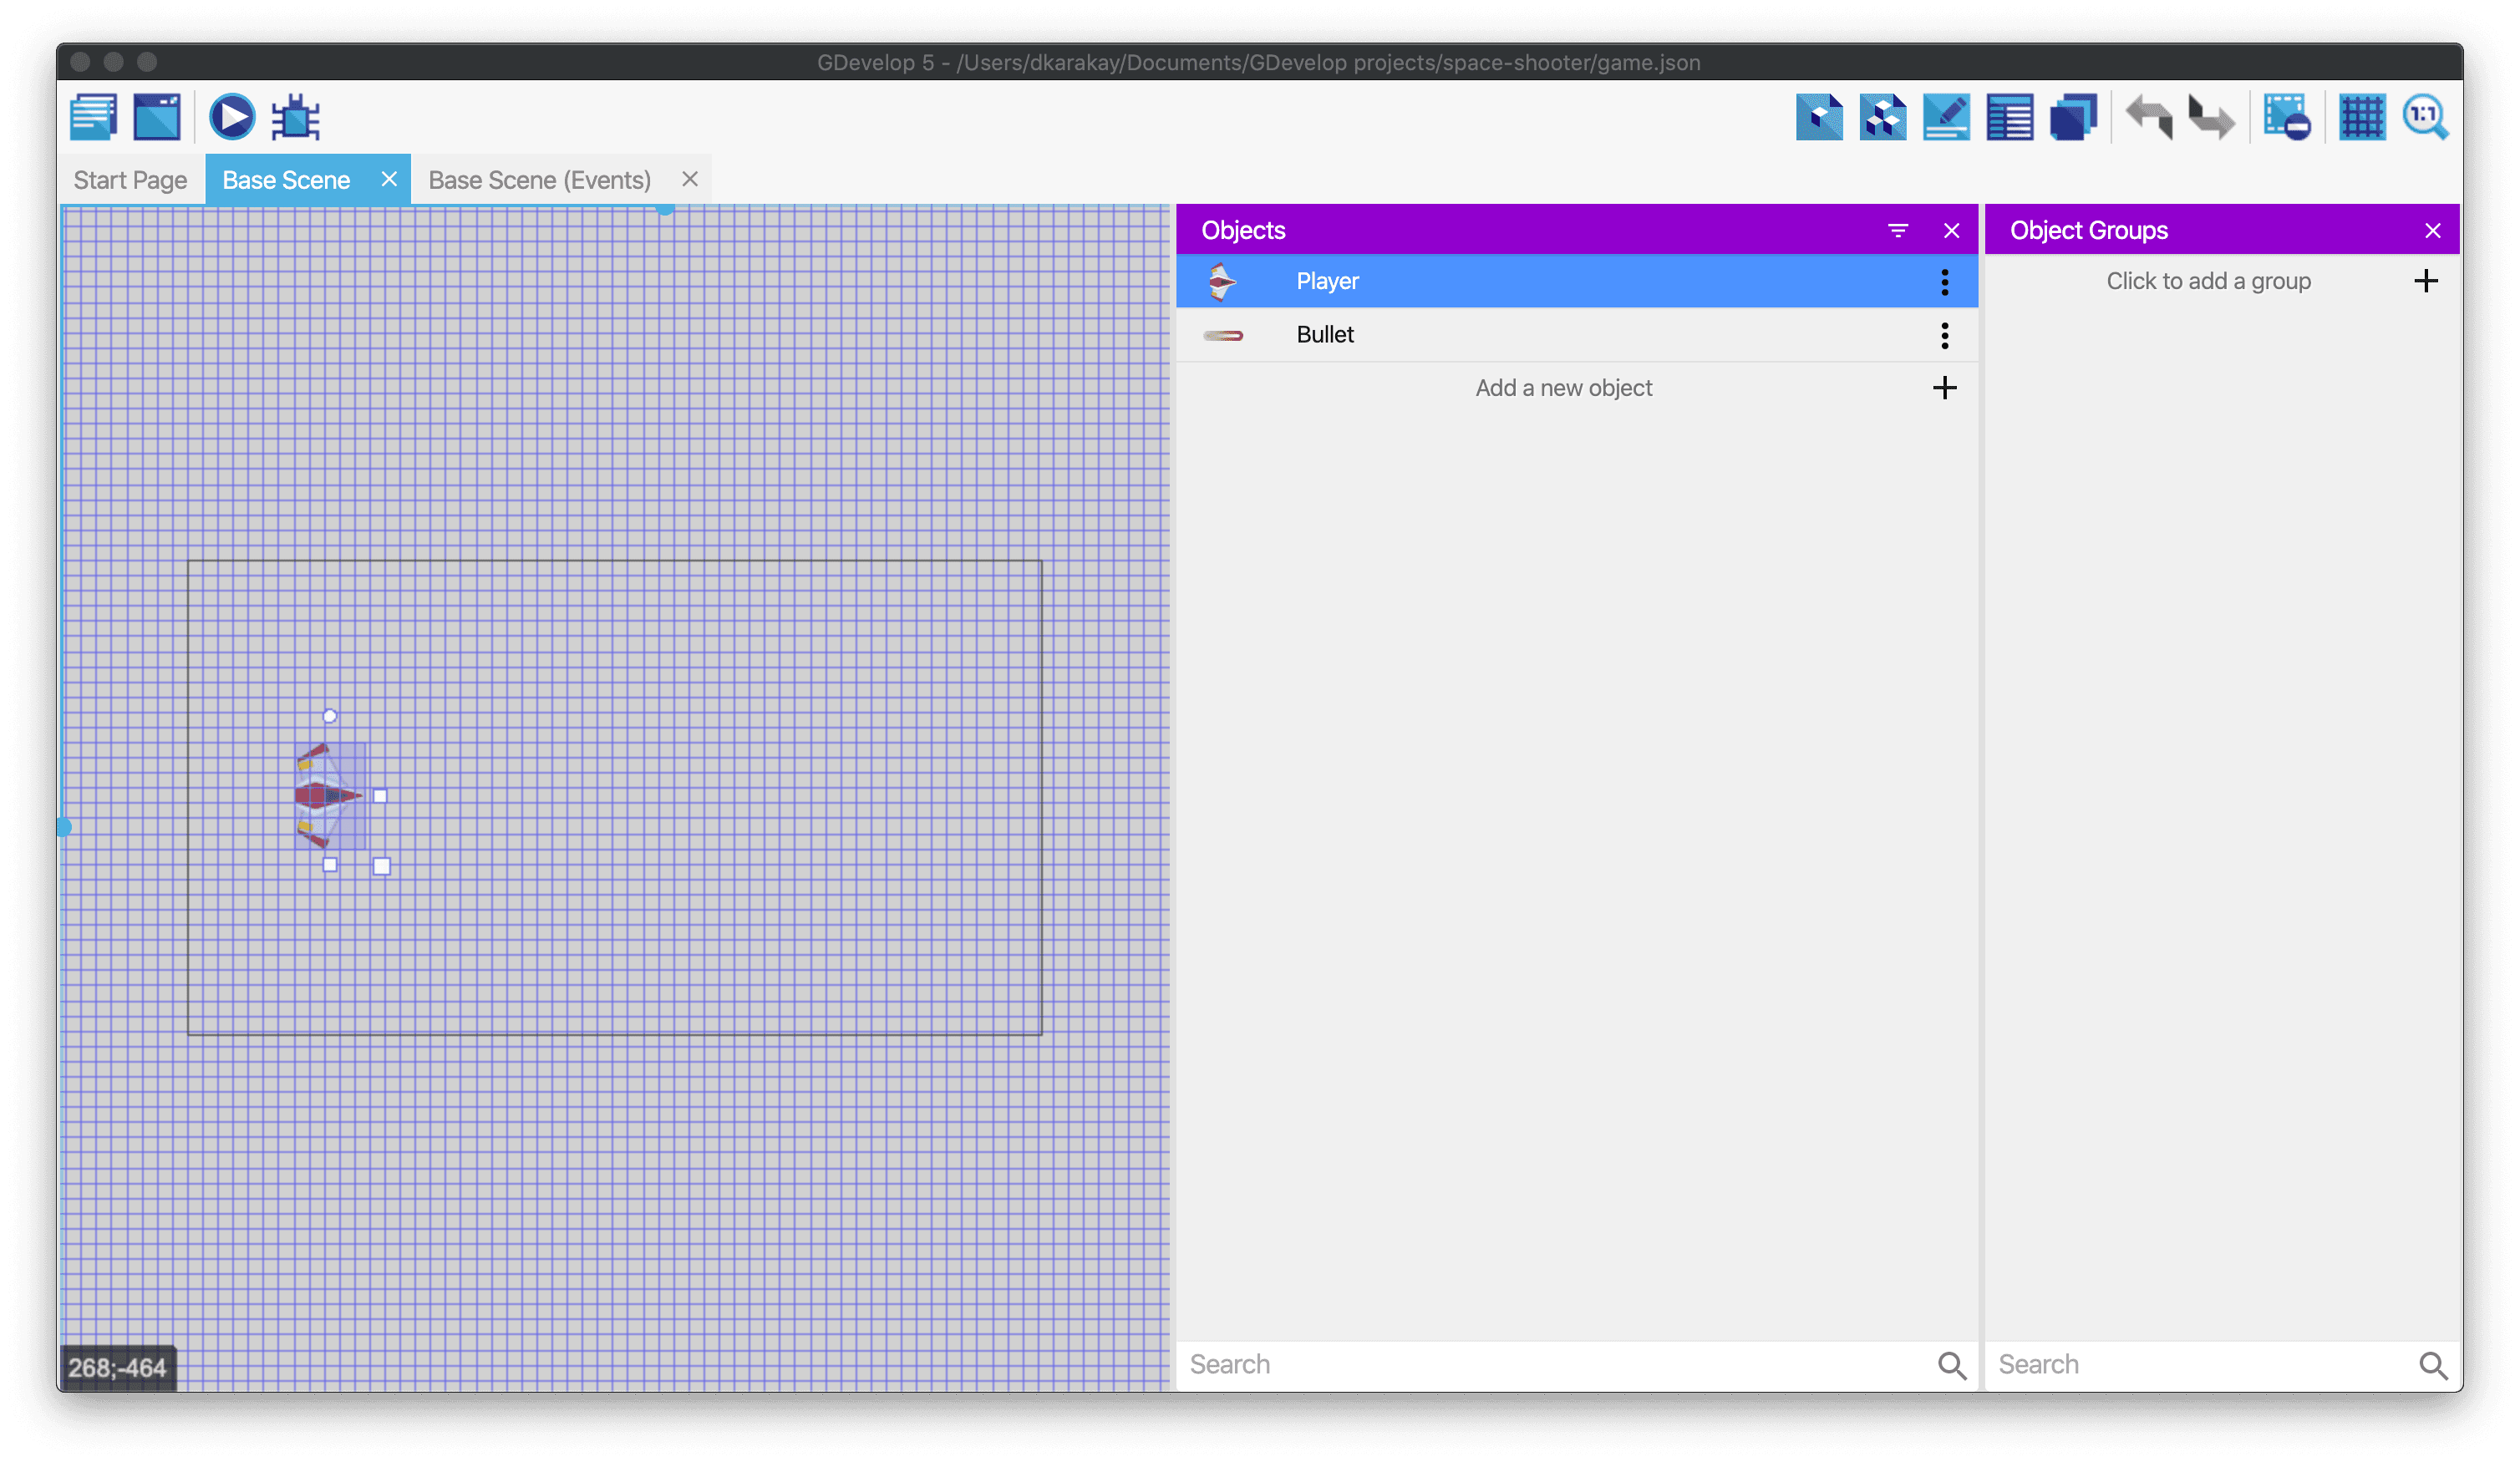
Task: Toggle the grid display icon
Action: click(2362, 117)
